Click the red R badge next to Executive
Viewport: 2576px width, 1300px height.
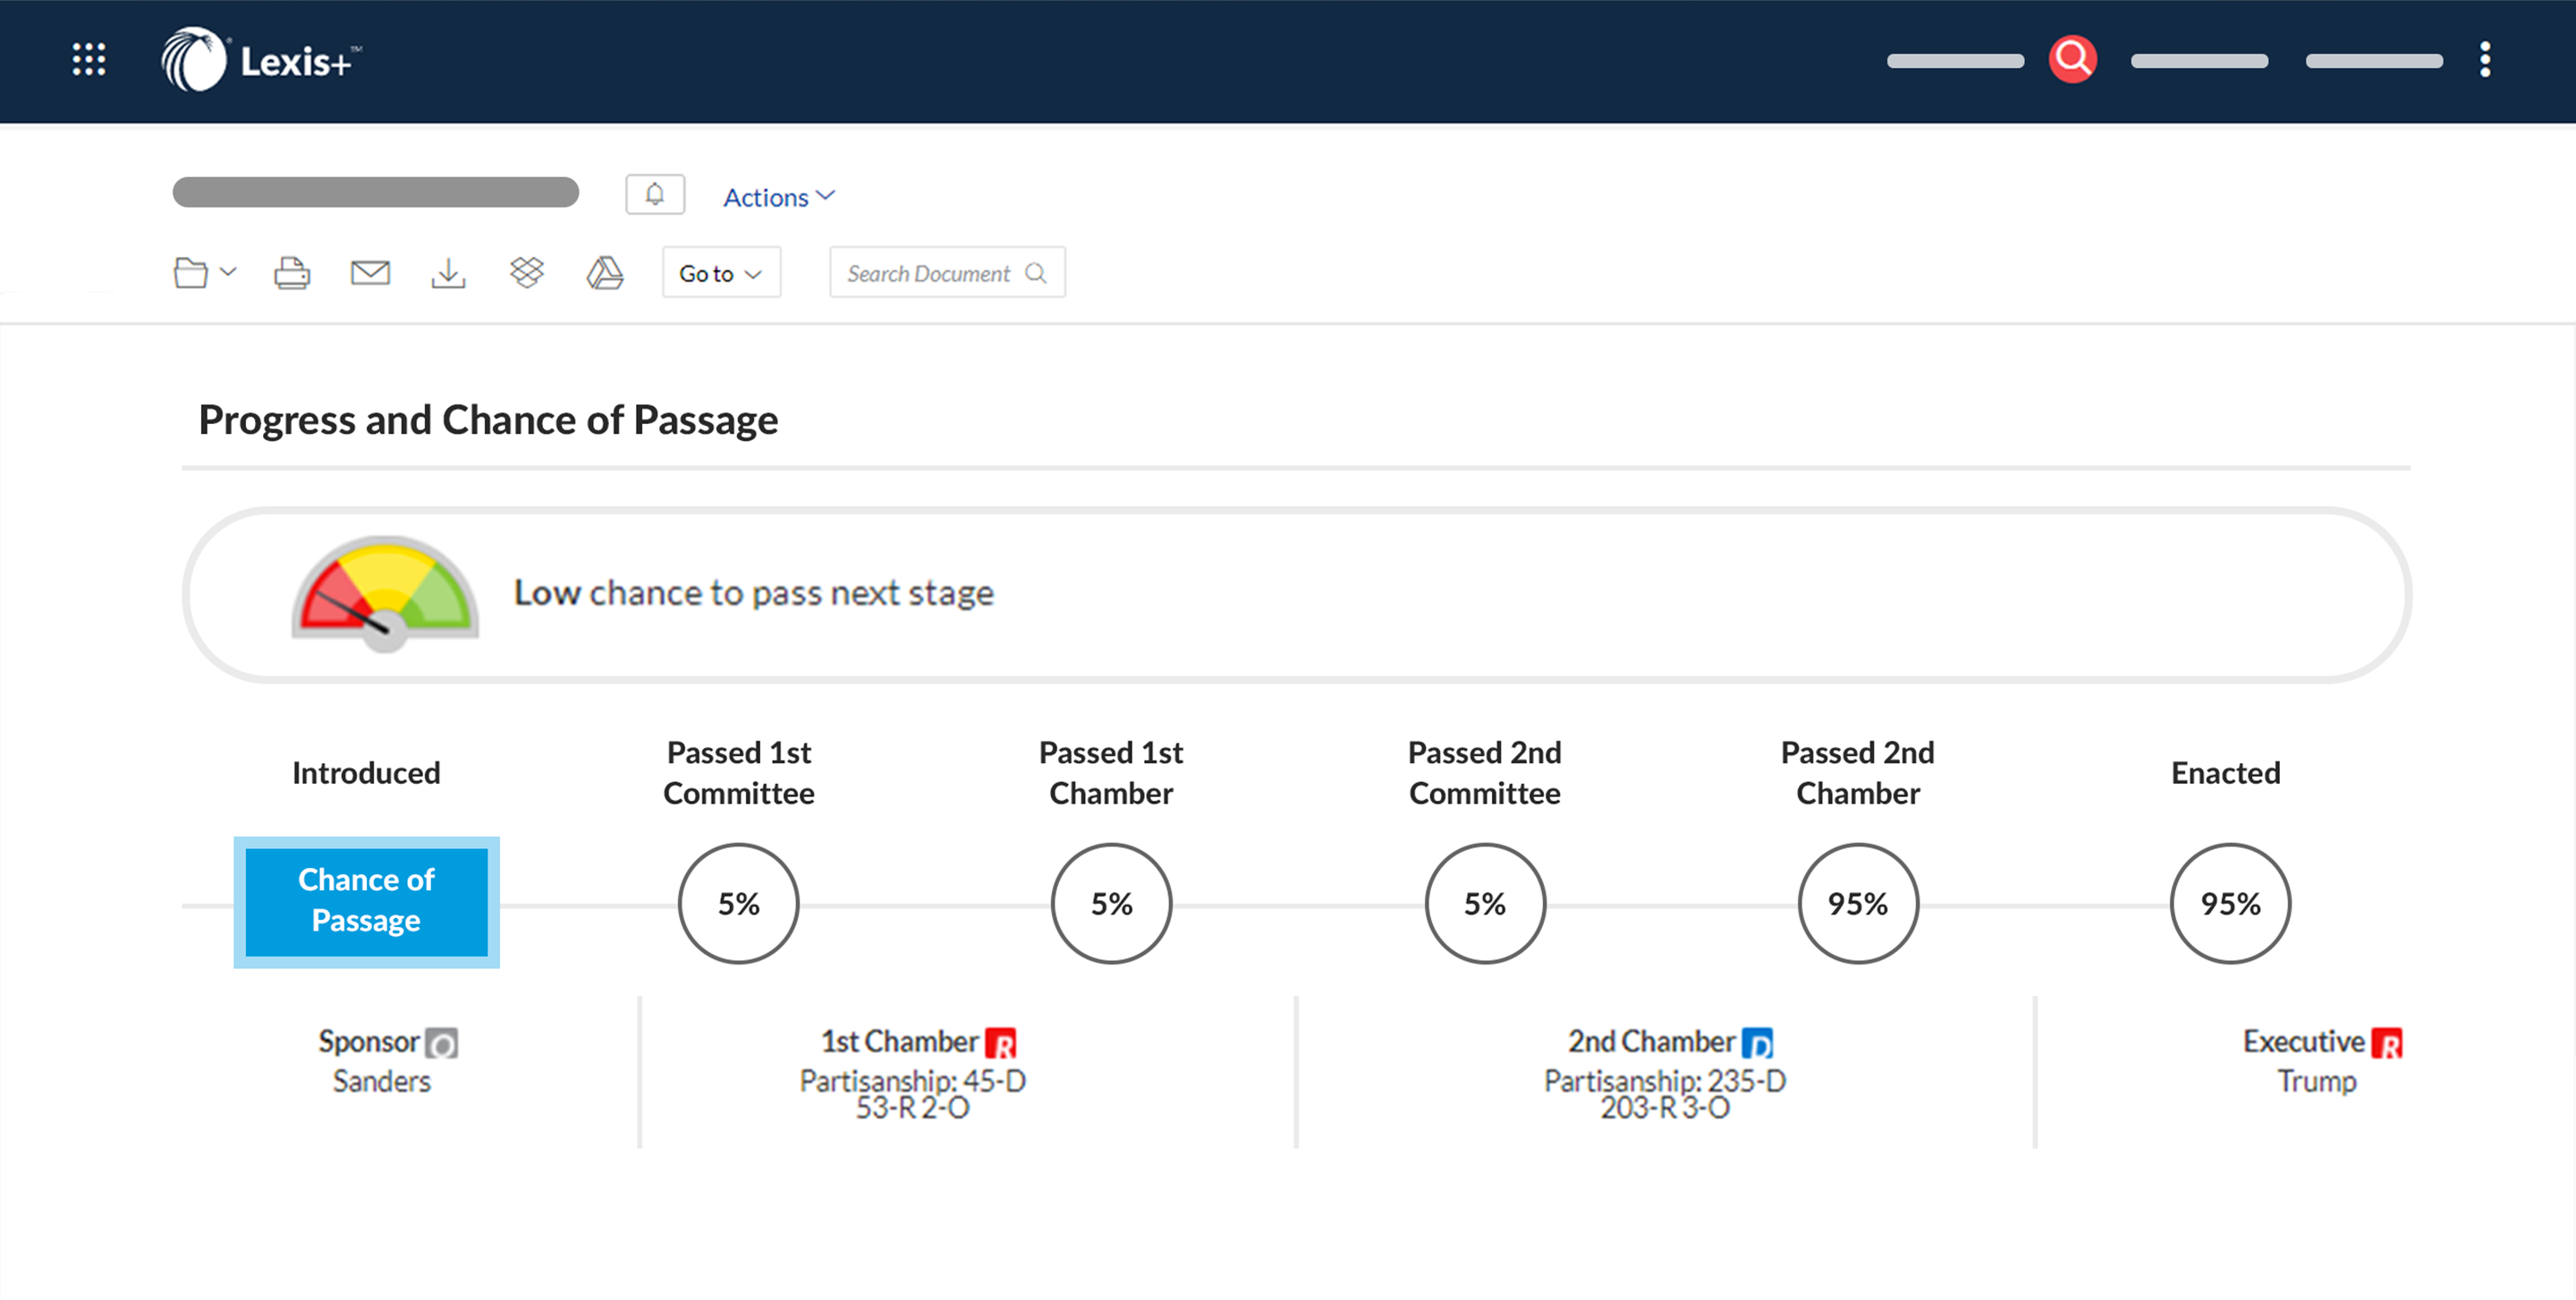coord(2387,1043)
